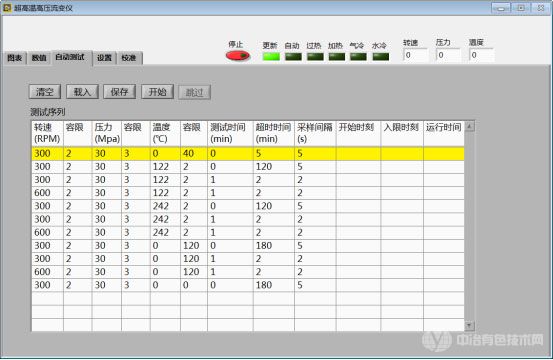The width and height of the screenshot is (553, 360).
Task: Click the 保存 save button
Action: pos(120,92)
